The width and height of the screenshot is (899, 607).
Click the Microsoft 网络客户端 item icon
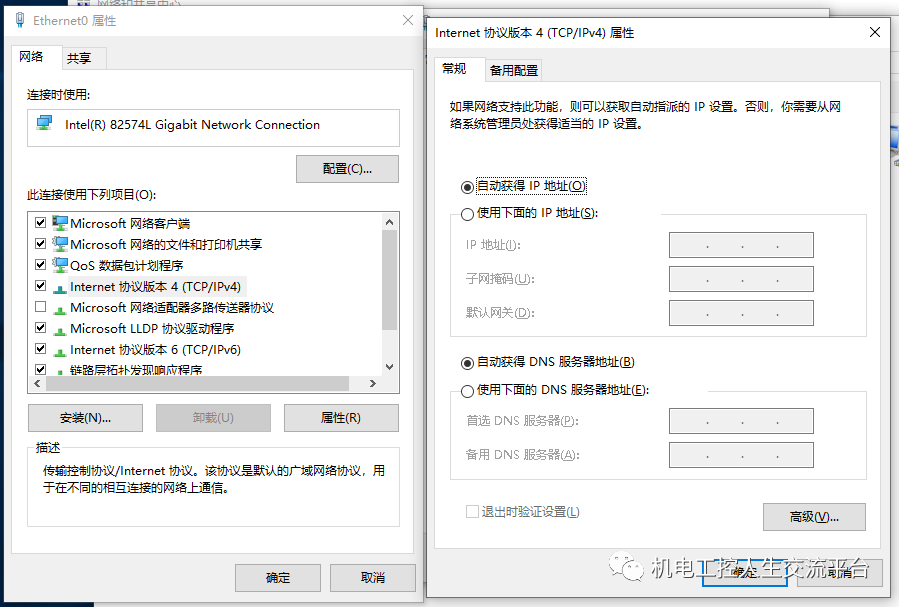[x=60, y=223]
